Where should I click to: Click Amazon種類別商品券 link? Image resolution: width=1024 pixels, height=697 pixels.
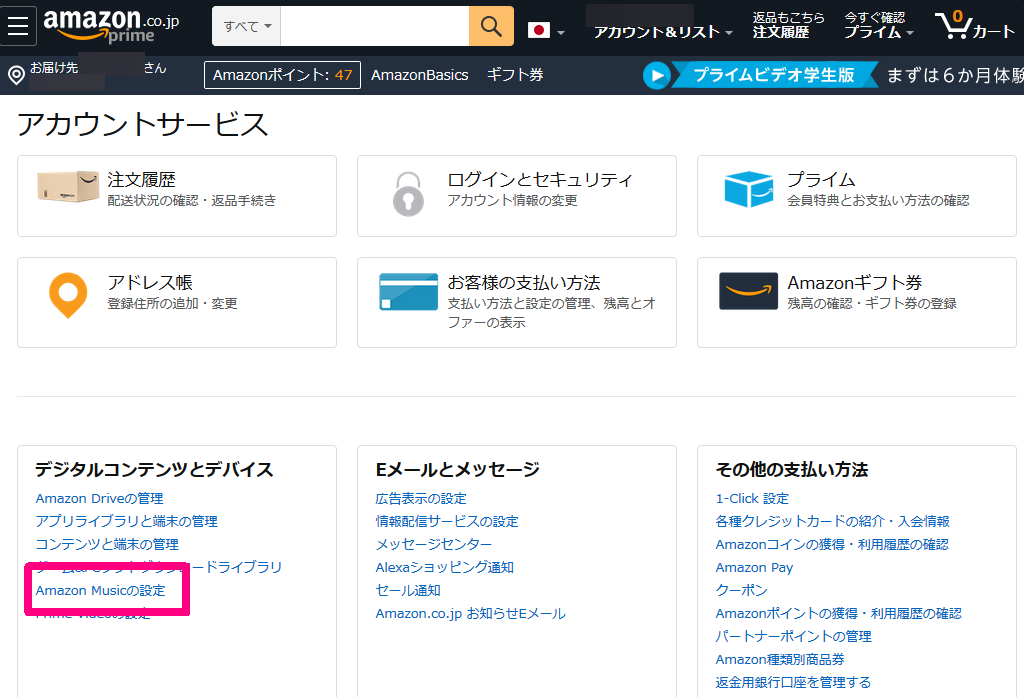pos(780,659)
